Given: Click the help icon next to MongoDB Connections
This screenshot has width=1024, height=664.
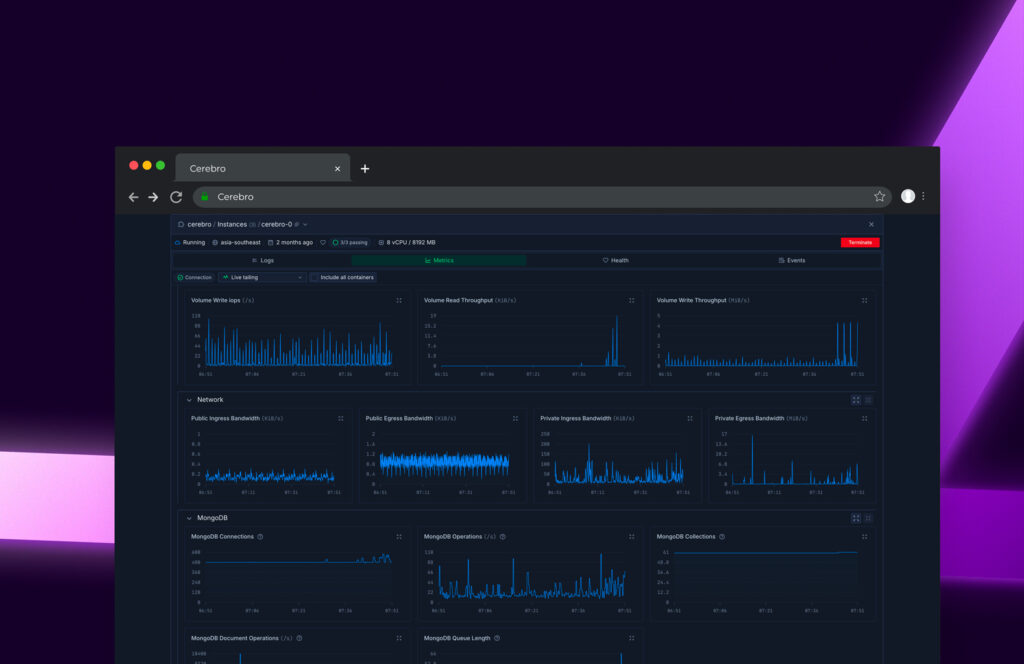Looking at the screenshot, I should [260, 537].
